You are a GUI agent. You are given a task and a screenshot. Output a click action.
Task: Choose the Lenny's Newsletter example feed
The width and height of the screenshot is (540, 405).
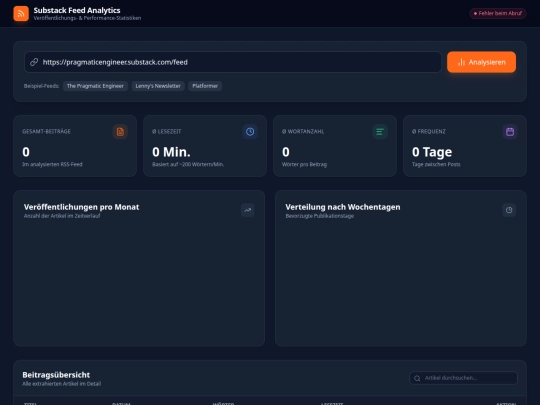click(158, 86)
